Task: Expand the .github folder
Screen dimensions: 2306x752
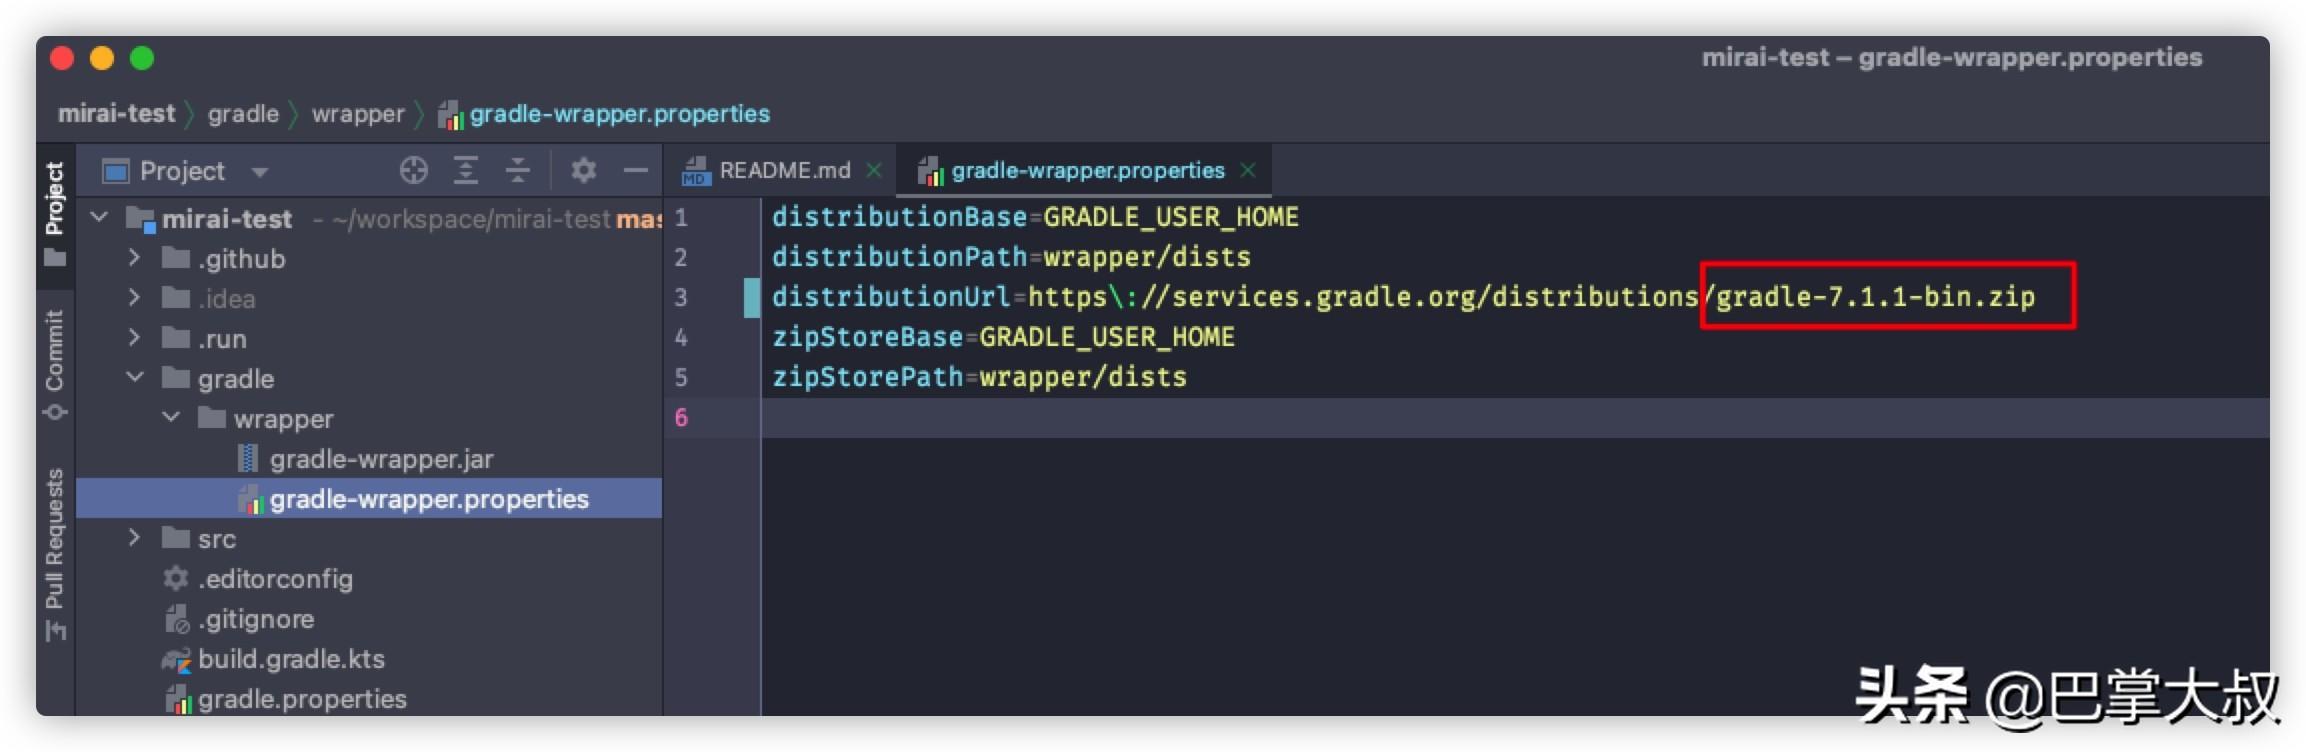Action: click(134, 258)
